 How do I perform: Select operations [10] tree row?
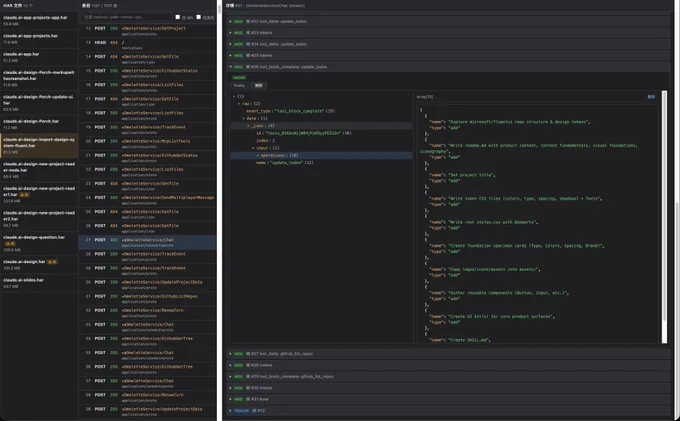tap(321, 155)
